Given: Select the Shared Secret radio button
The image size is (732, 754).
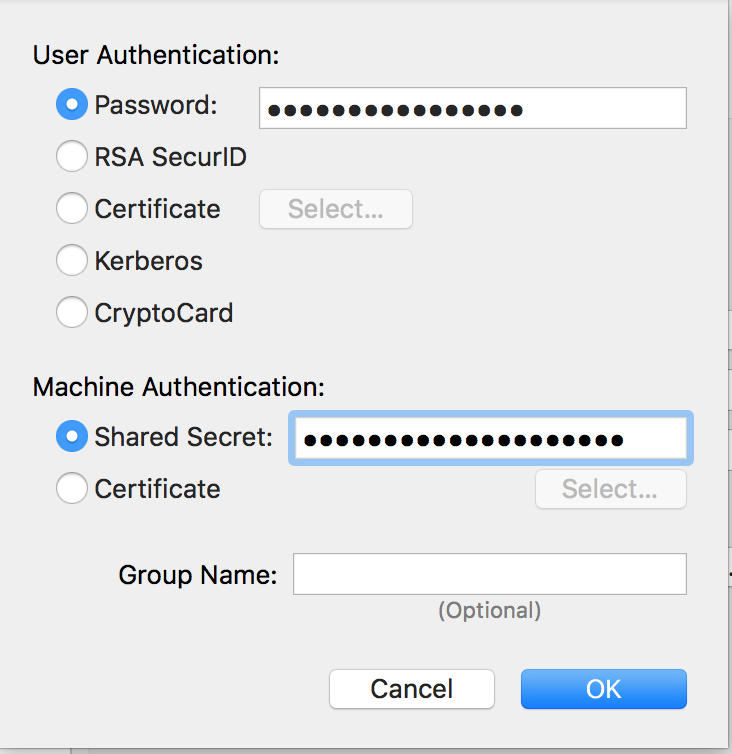Looking at the screenshot, I should [72, 437].
